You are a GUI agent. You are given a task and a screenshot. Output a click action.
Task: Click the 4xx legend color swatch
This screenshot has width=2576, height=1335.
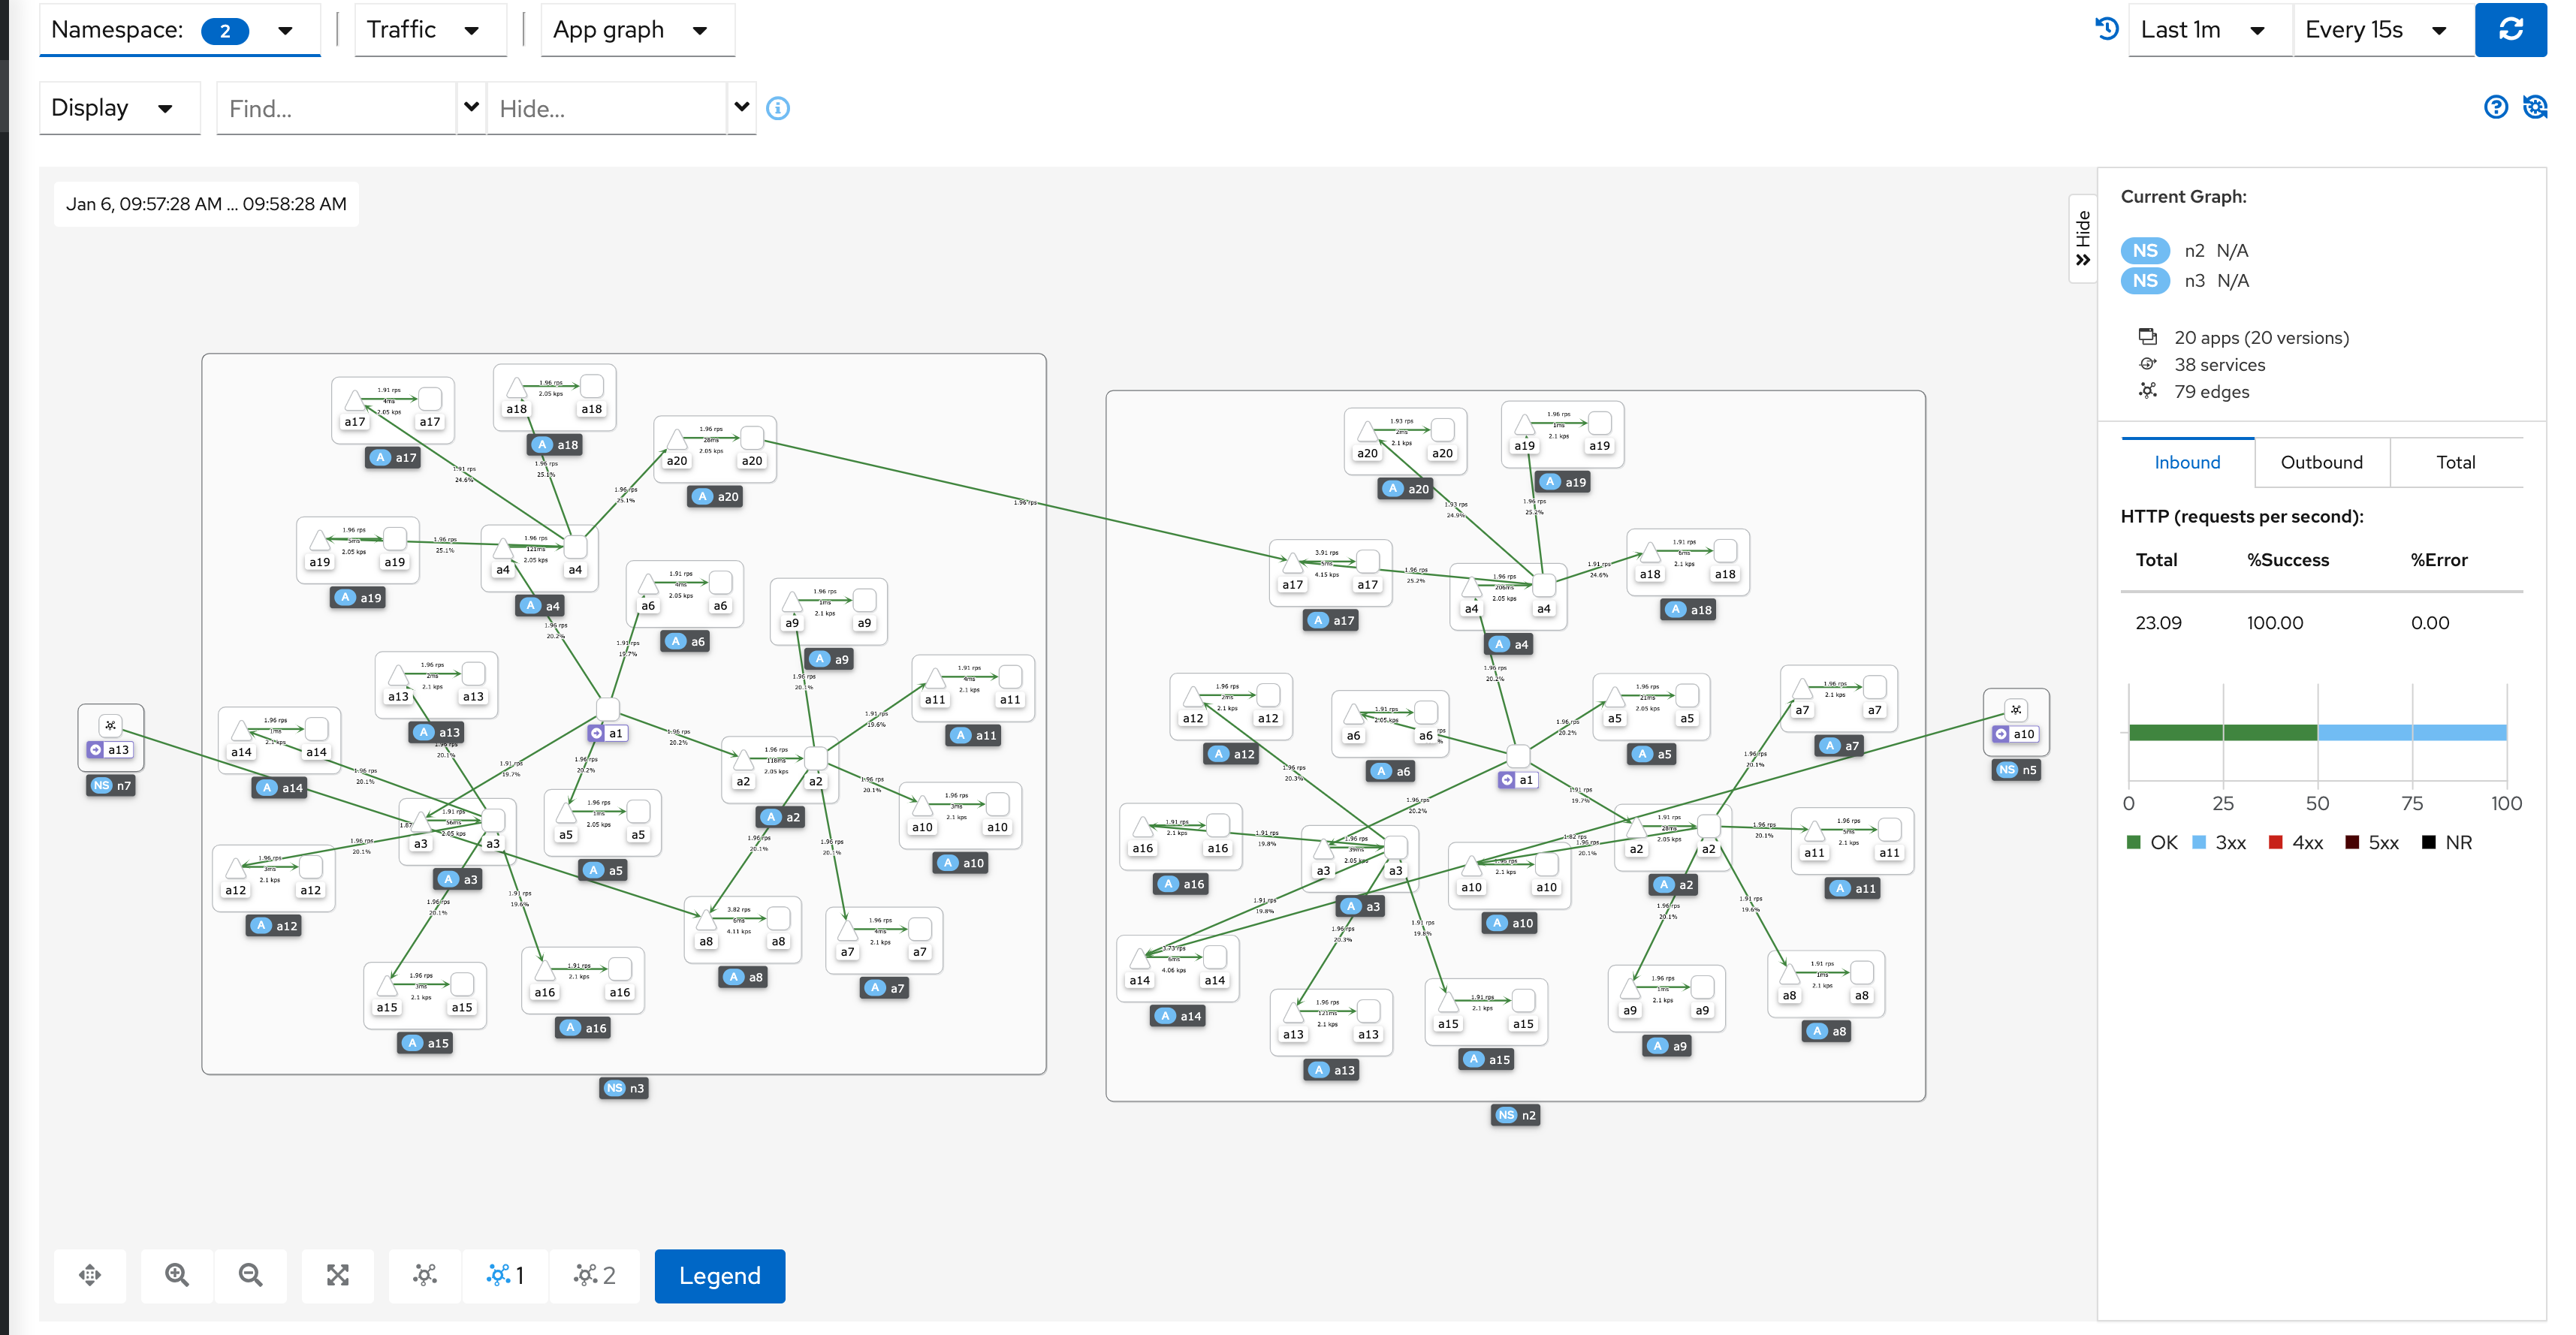[2275, 842]
